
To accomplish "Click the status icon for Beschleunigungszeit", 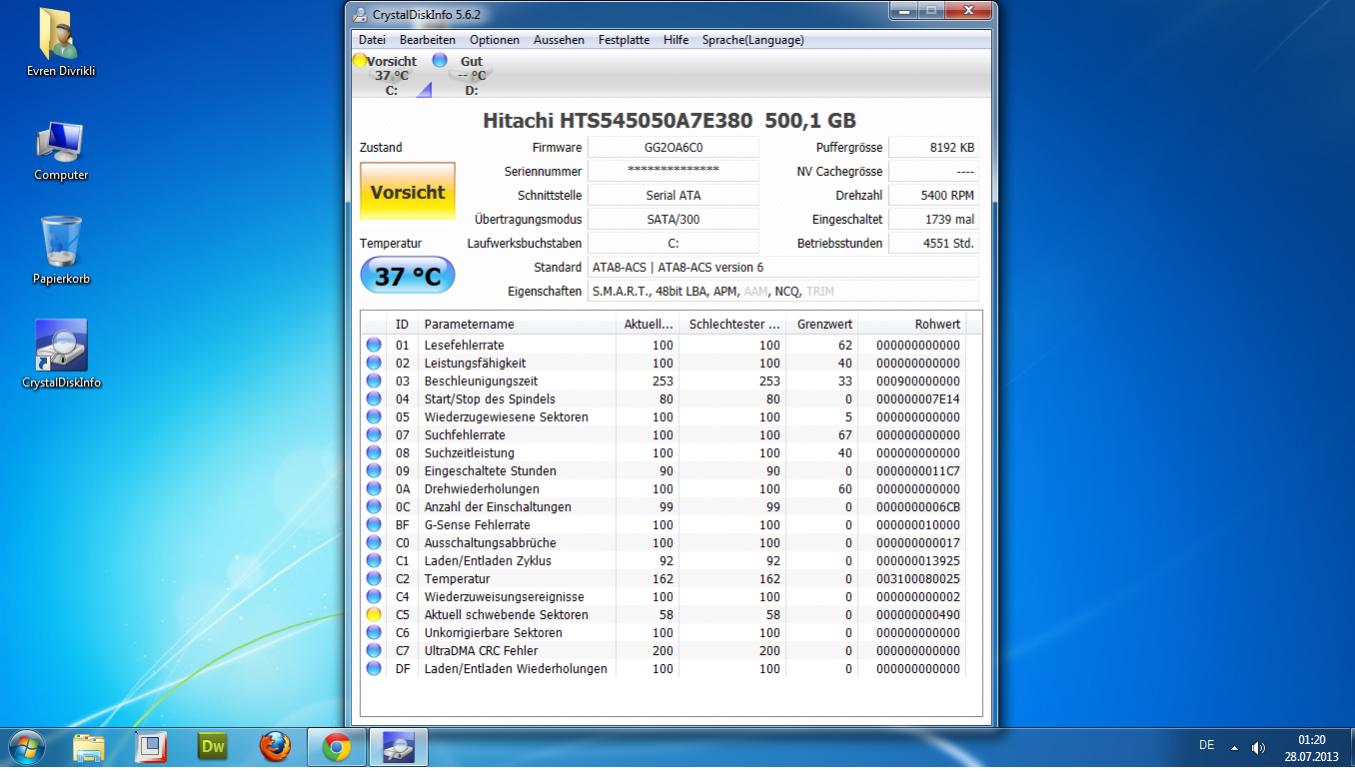I will click(374, 381).
